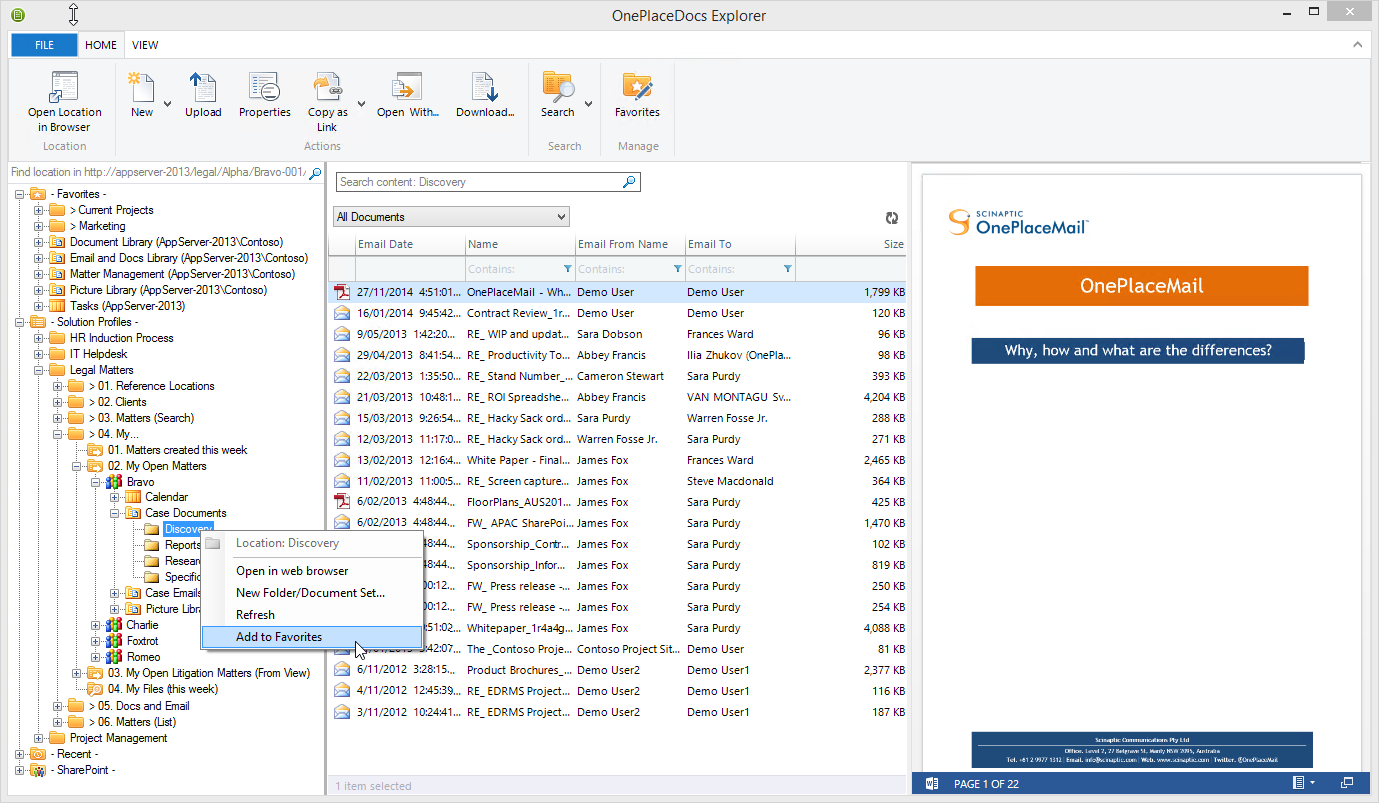Click the Word icon in preview status bar

tap(931, 783)
